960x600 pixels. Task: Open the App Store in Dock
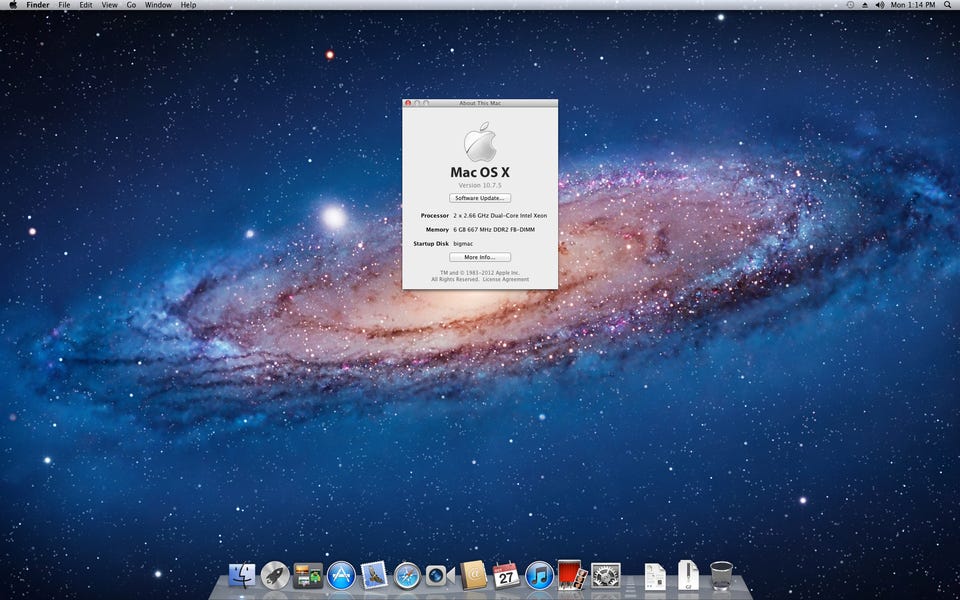pos(341,575)
